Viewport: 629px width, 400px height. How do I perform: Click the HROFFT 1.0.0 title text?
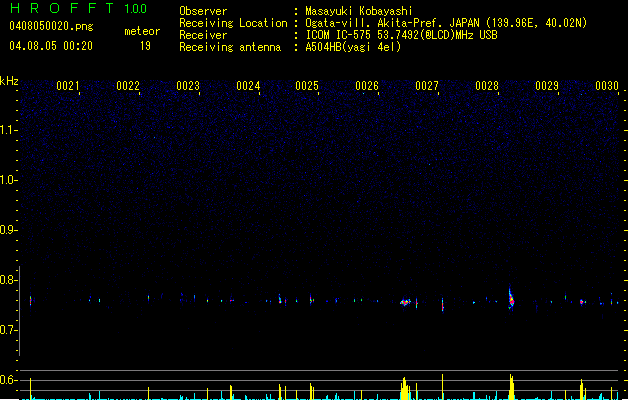point(79,8)
